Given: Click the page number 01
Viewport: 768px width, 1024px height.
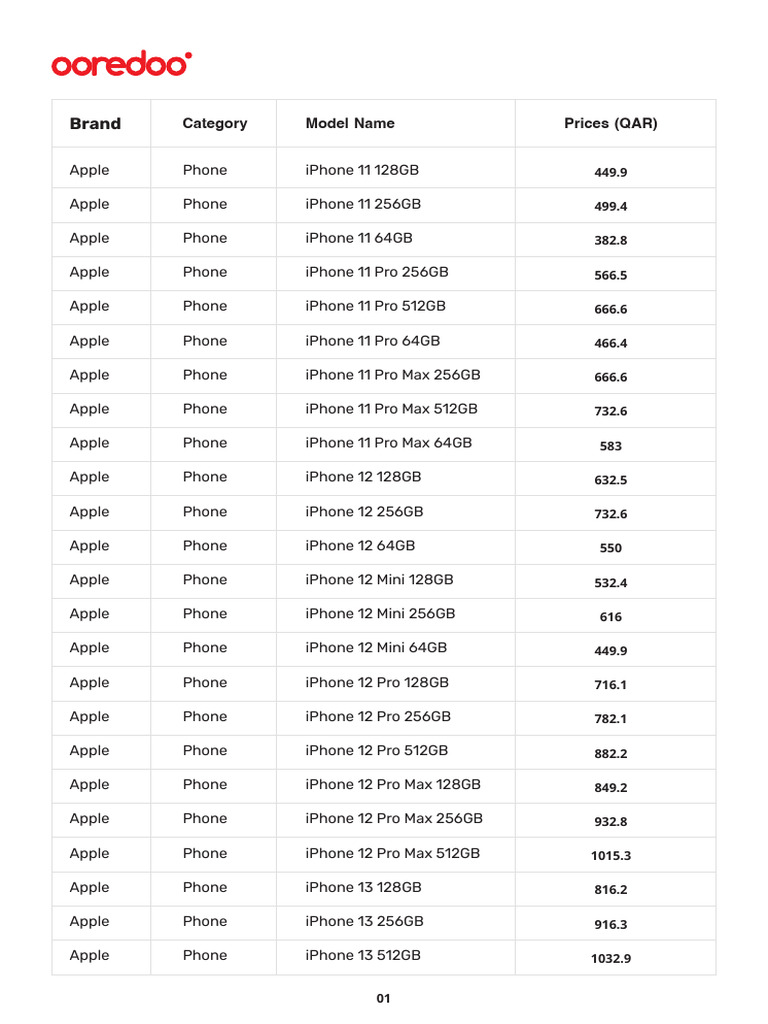Looking at the screenshot, I should (x=384, y=999).
